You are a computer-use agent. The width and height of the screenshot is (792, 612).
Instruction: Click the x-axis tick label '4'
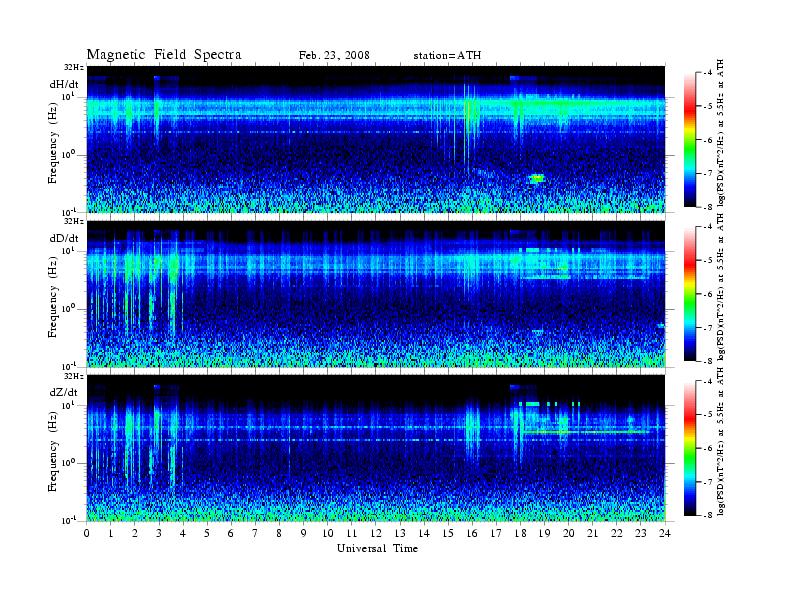click(x=183, y=533)
